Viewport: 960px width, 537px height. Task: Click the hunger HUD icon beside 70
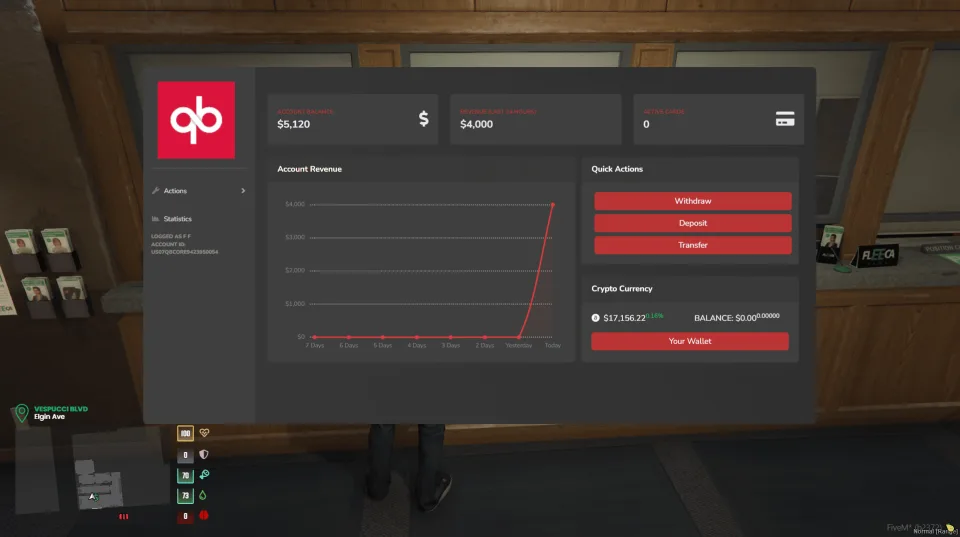tap(204, 475)
